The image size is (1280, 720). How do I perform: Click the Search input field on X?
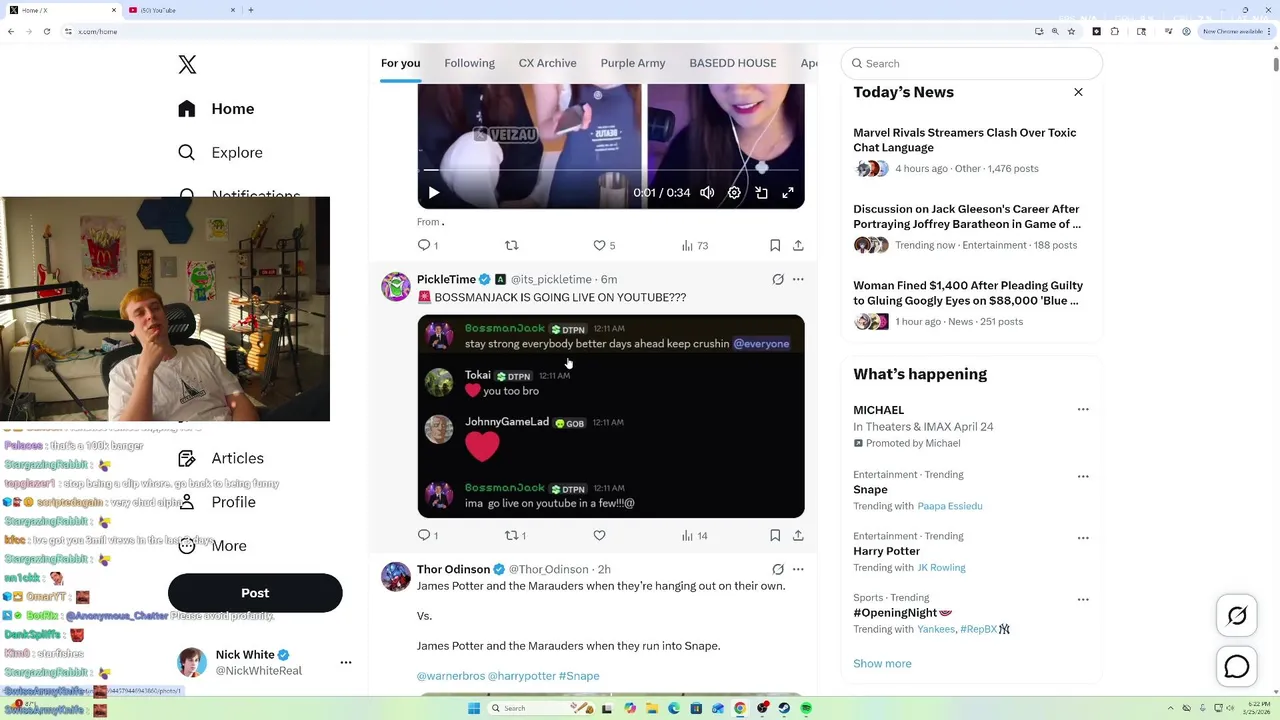click(972, 63)
